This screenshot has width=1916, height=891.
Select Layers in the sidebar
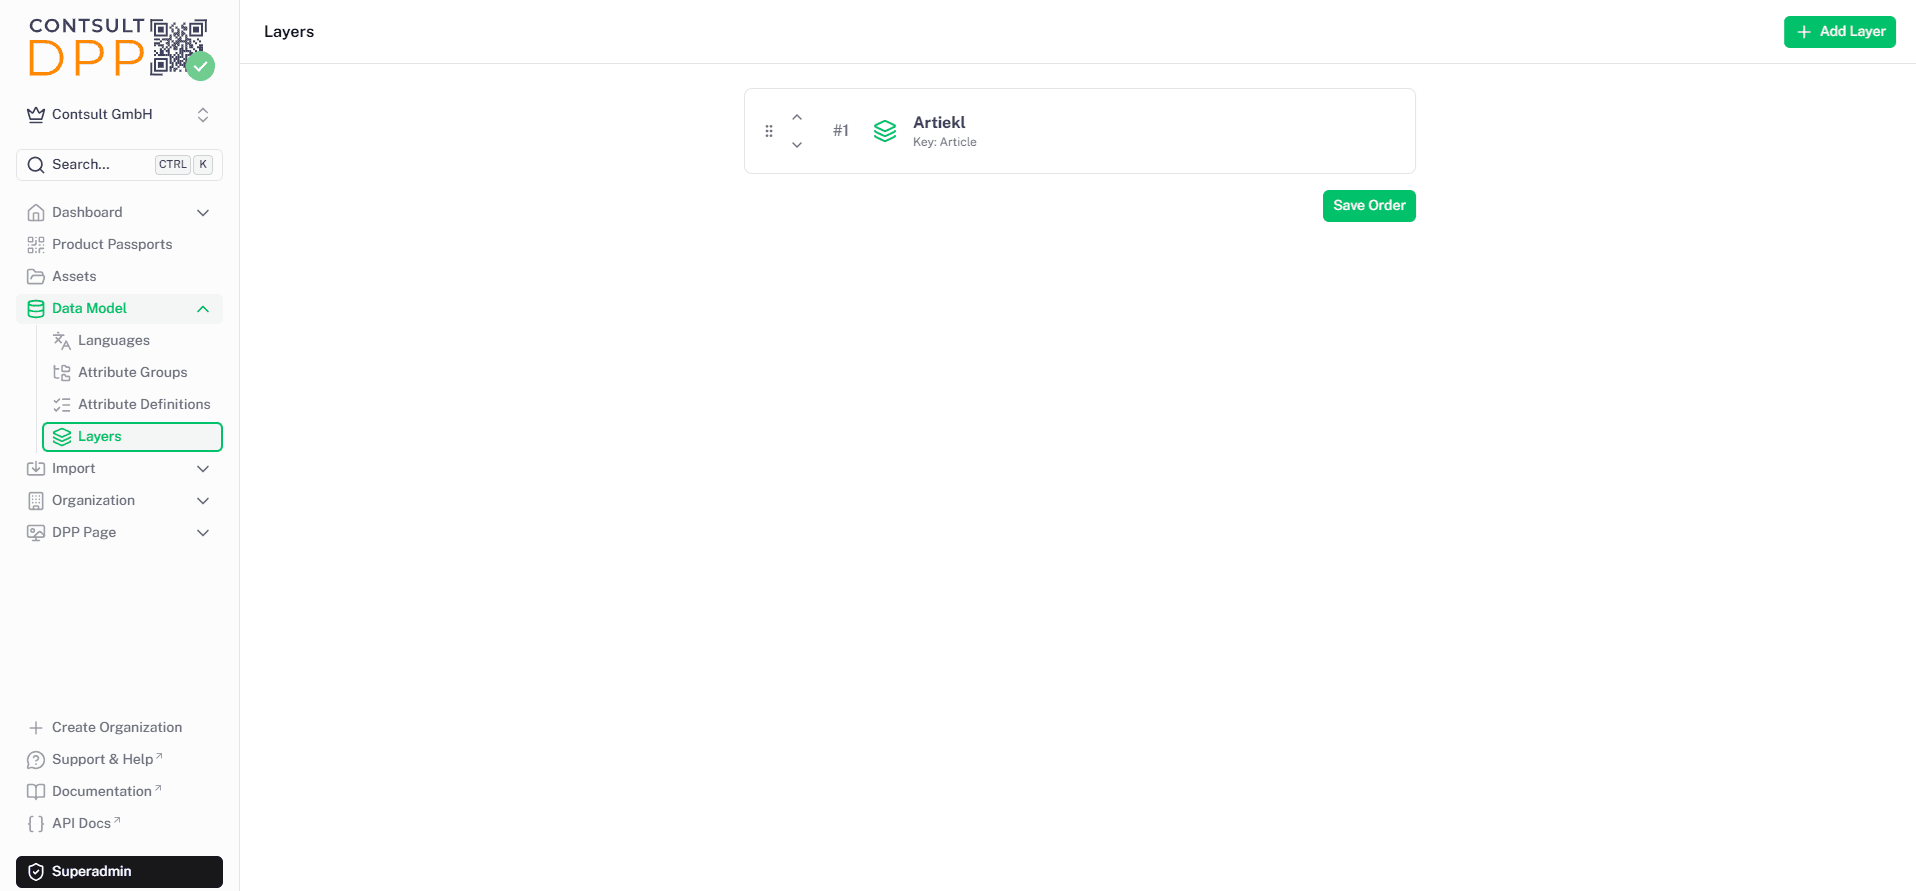[x=132, y=437]
